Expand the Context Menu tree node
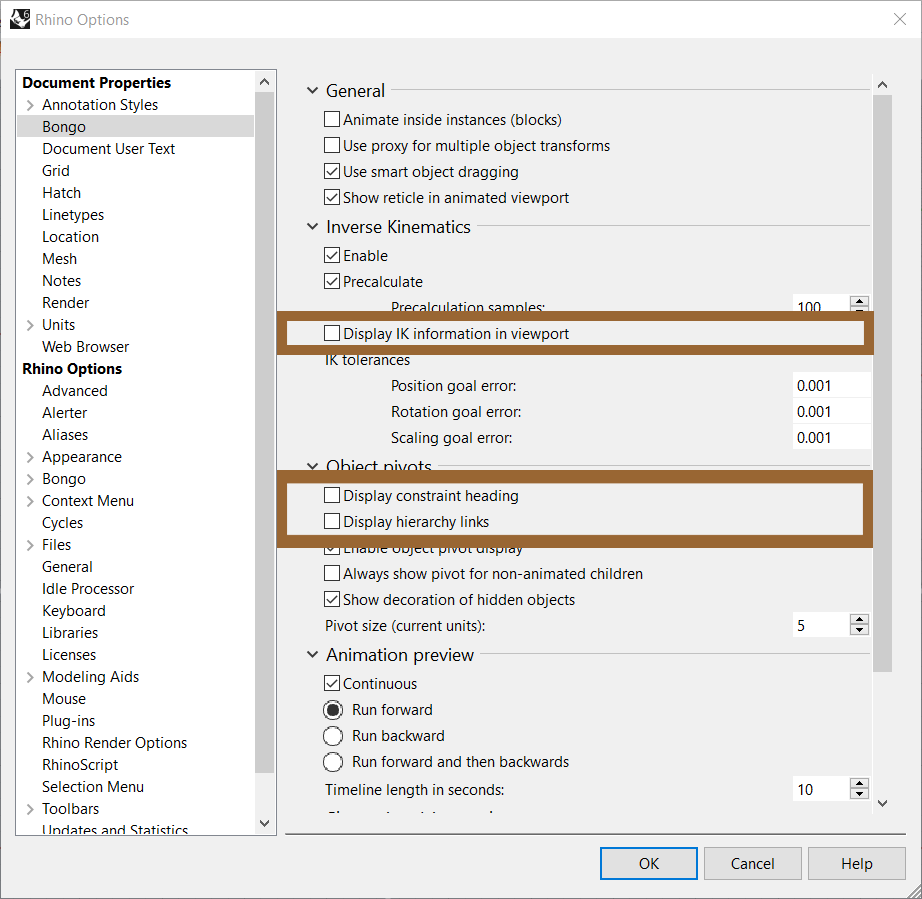The width and height of the screenshot is (922, 899). (30, 501)
